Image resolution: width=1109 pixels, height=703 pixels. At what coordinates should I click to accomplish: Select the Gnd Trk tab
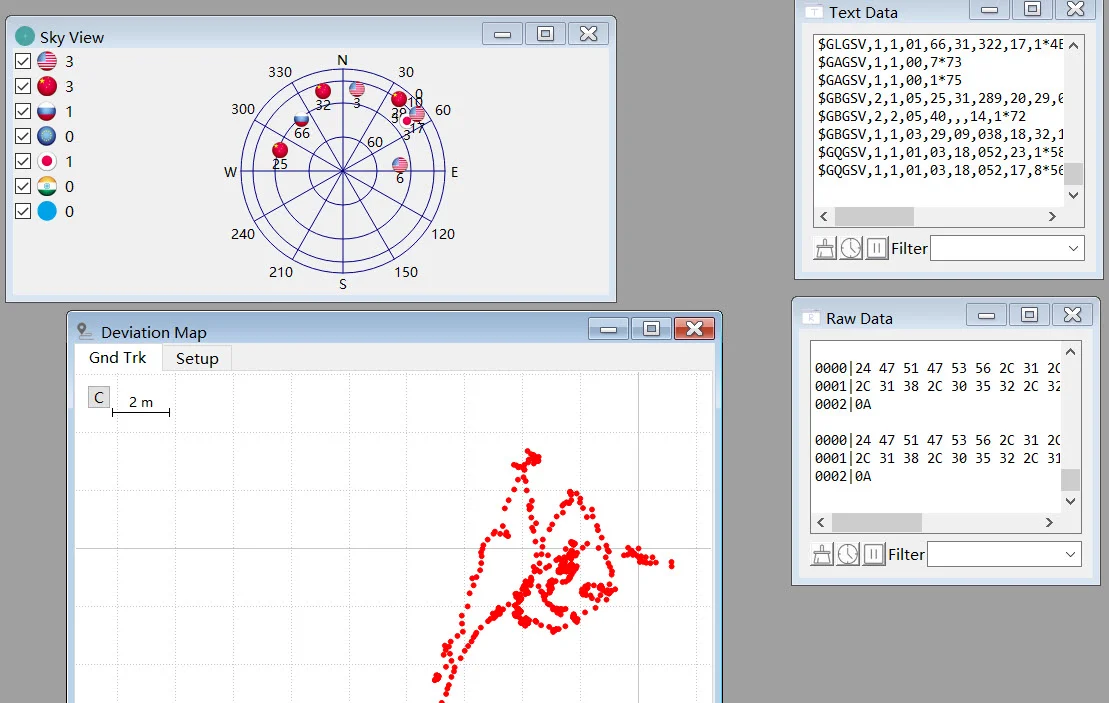pos(117,358)
